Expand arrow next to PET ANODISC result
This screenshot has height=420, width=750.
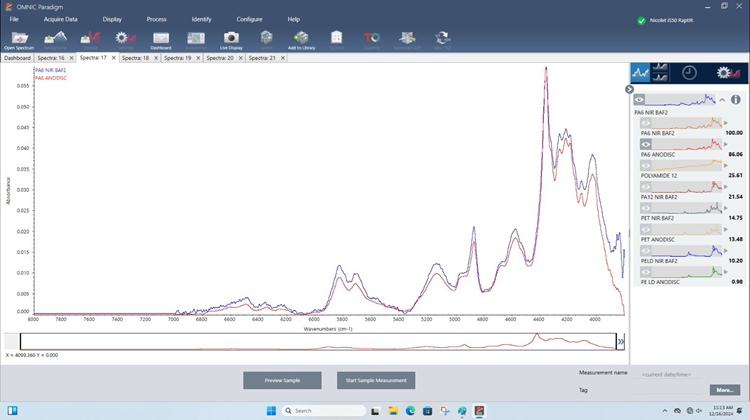(726, 229)
